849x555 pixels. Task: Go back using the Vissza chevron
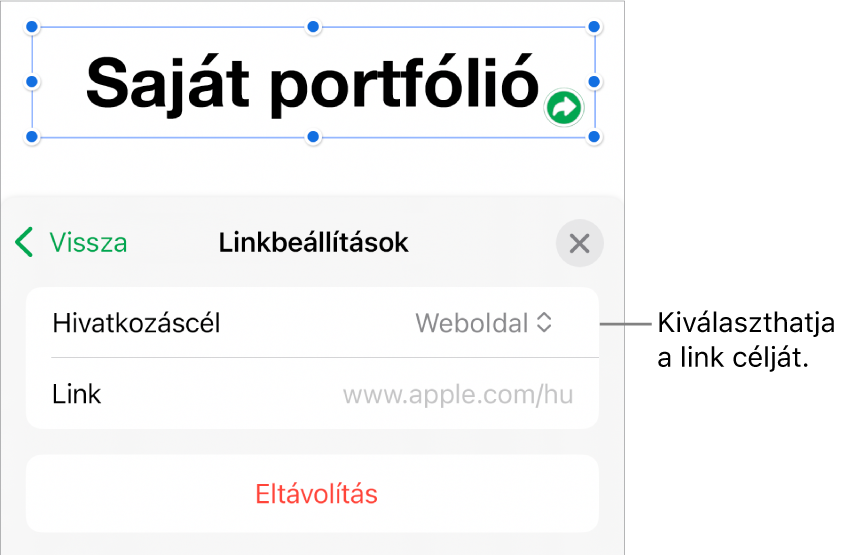[25, 242]
